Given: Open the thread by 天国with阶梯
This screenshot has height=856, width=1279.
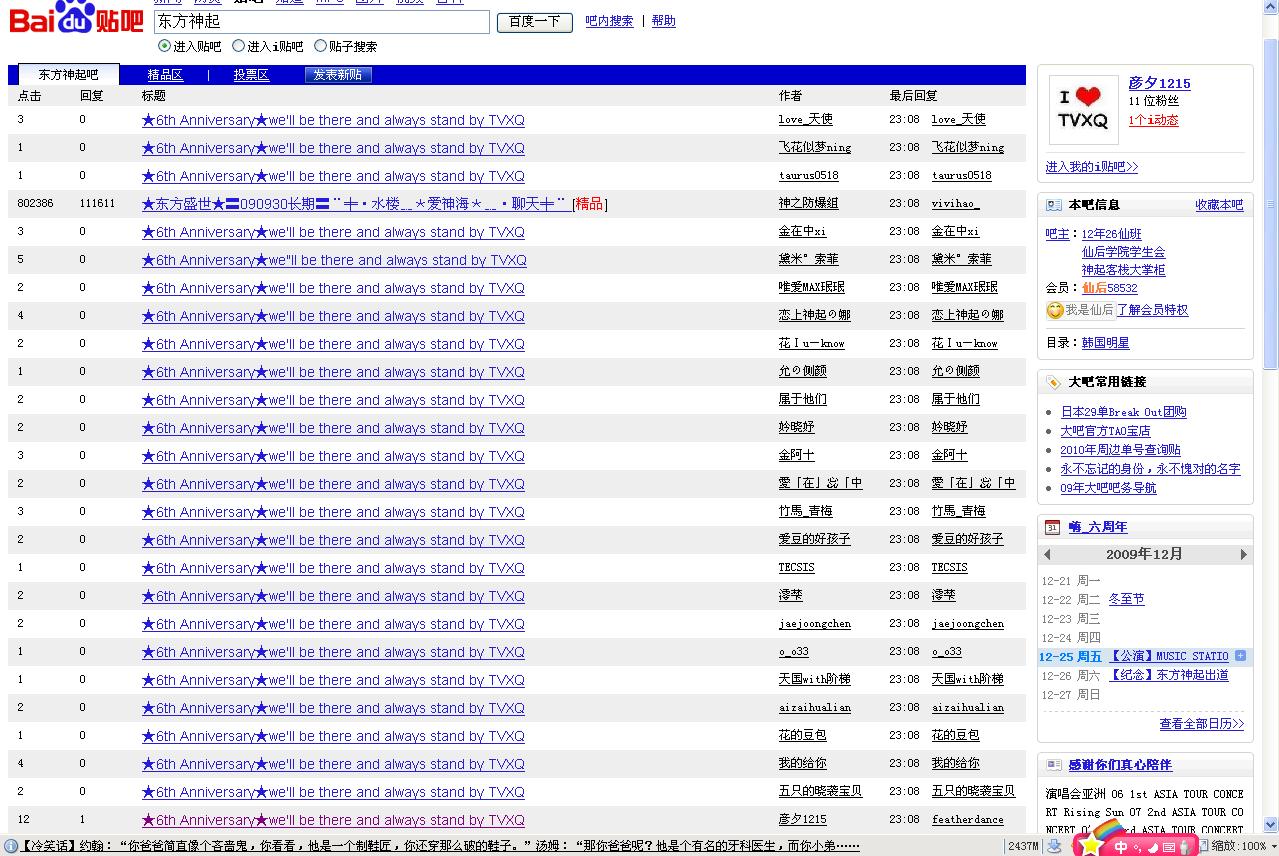Looking at the screenshot, I should coord(333,680).
